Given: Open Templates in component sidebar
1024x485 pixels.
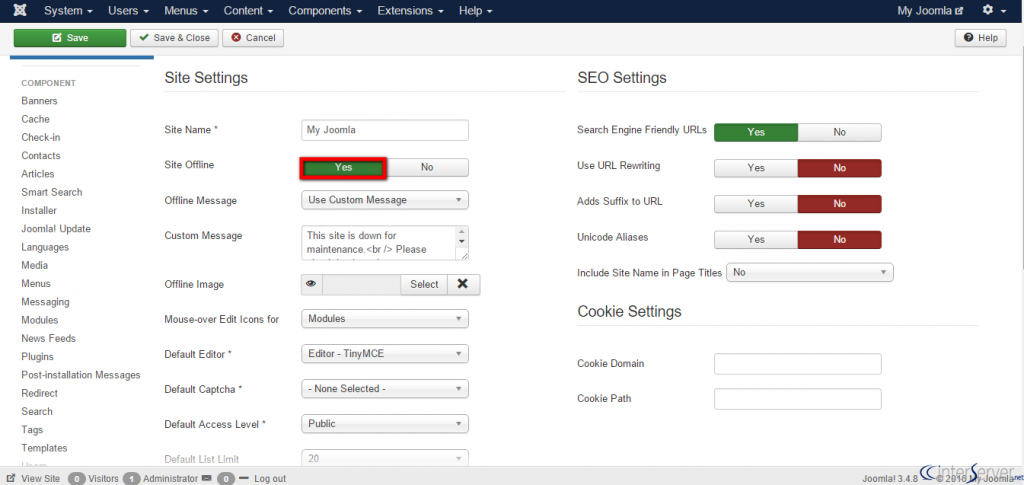Looking at the screenshot, I should pyautogui.click(x=44, y=448).
